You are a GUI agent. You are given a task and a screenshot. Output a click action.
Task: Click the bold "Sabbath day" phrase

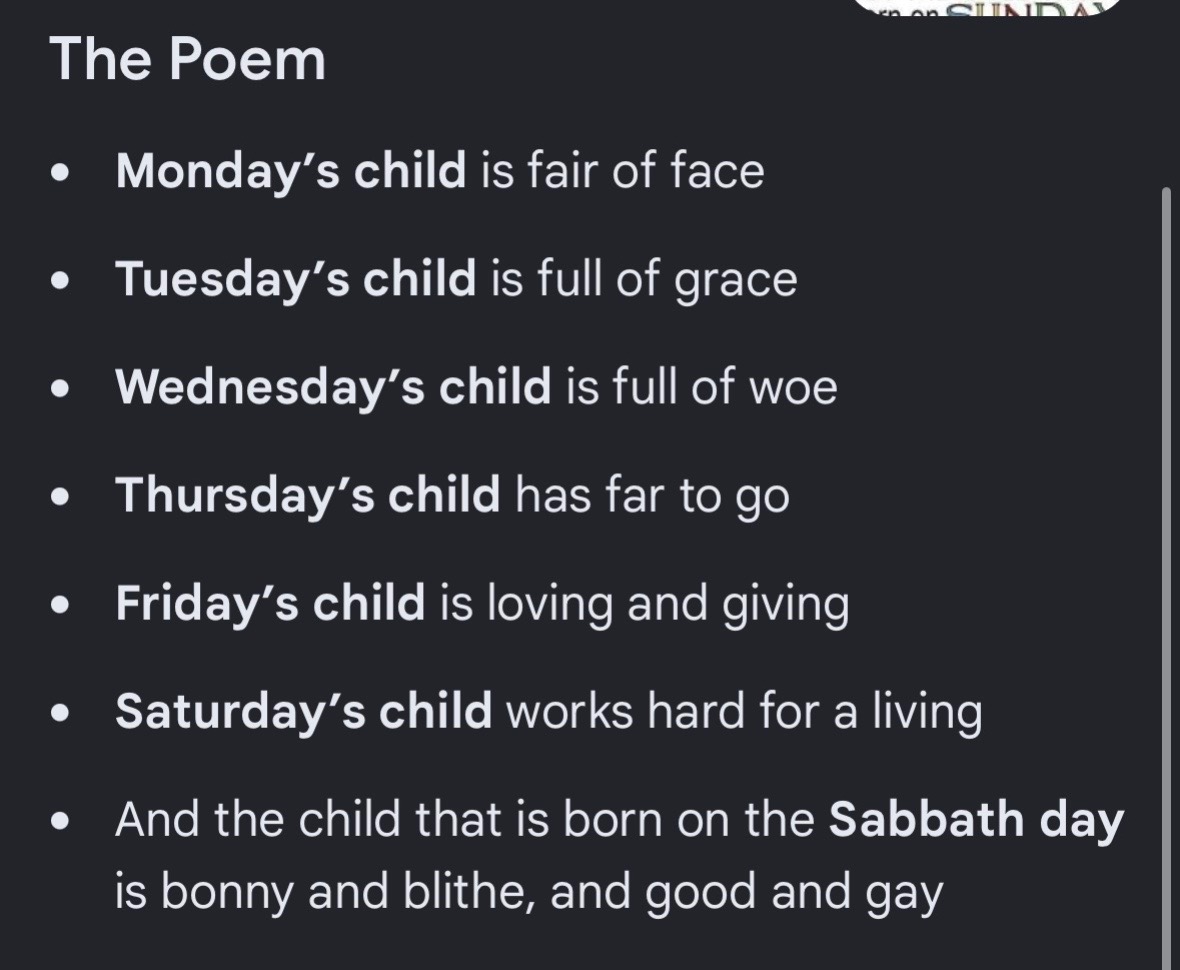coord(976,820)
